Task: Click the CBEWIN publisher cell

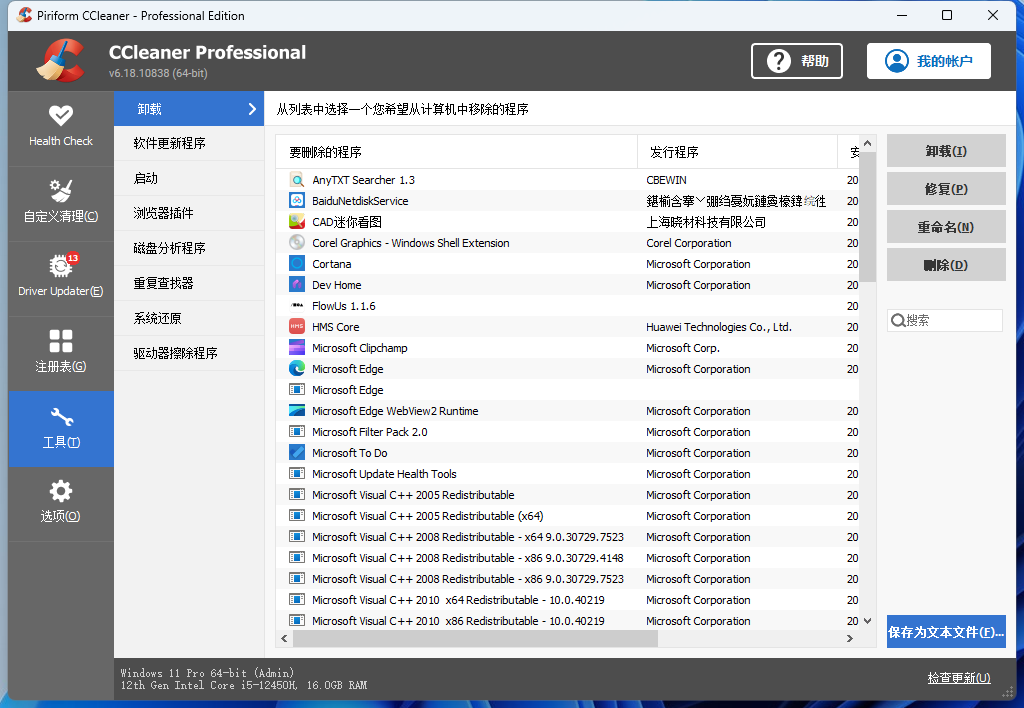Action: coord(666,180)
